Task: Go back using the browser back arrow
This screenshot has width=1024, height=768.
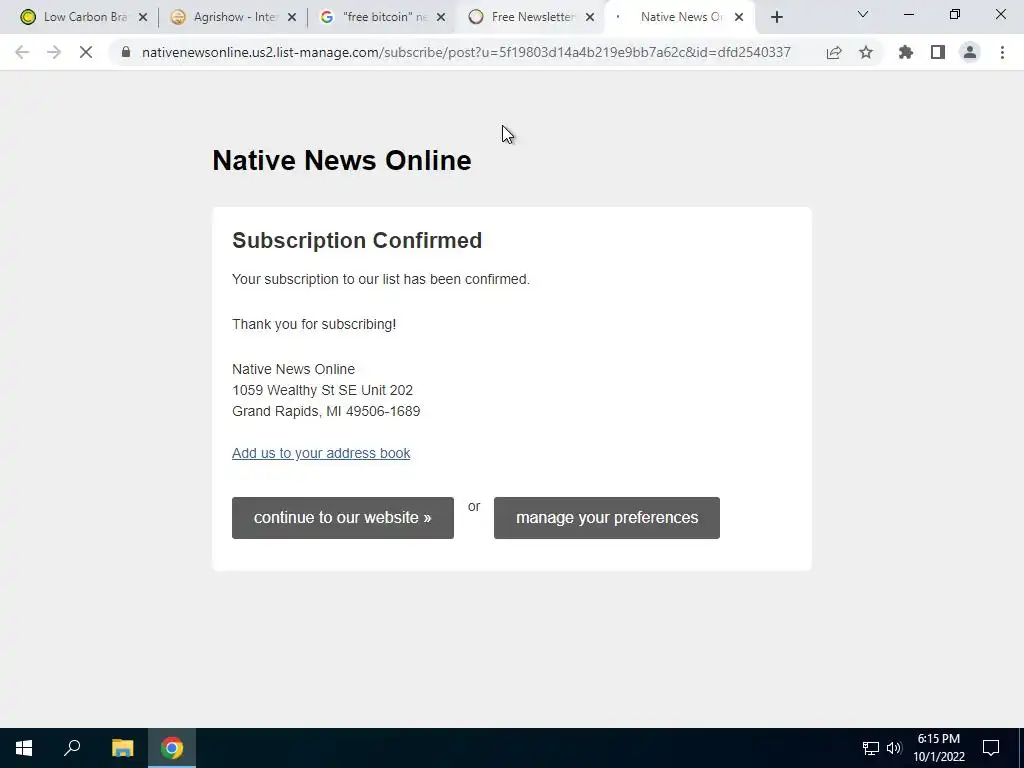Action: click(22, 52)
